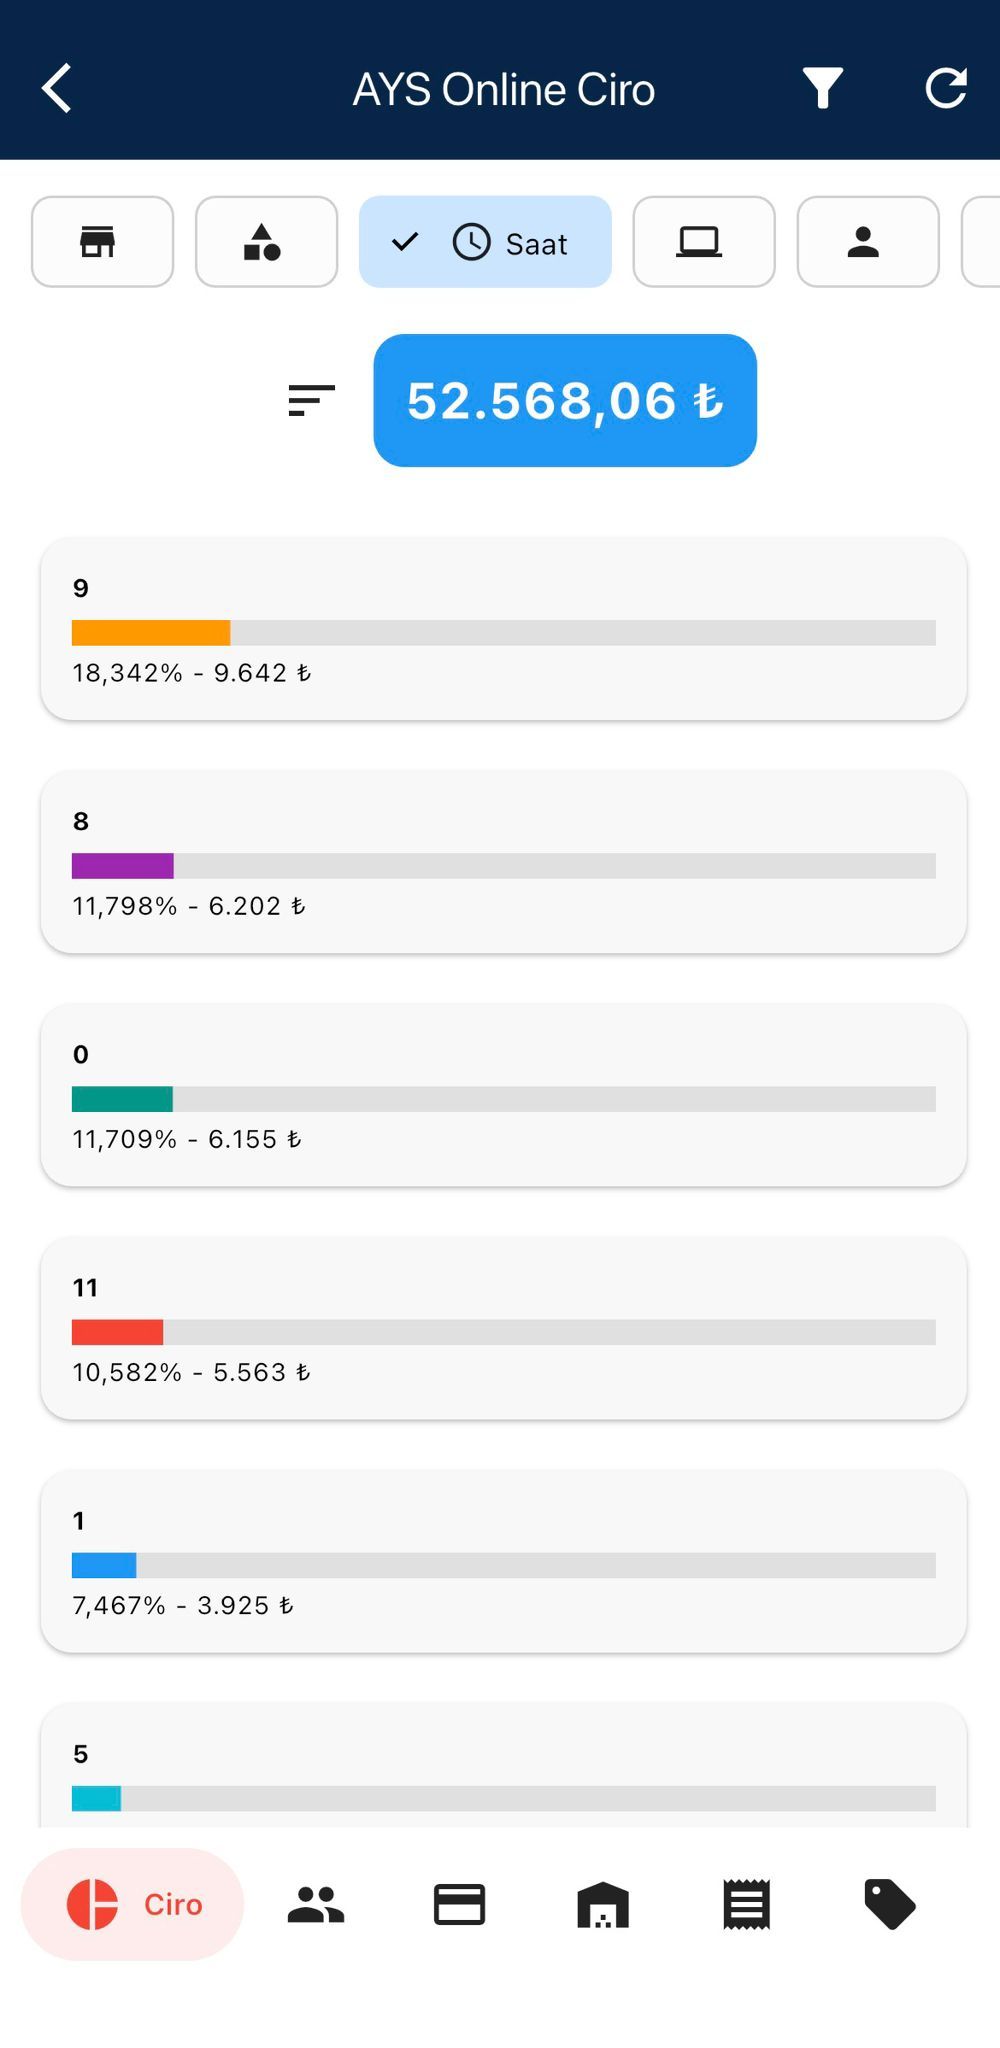Click the purple progress bar for hour 8
The image size is (1000, 2048).
pyautogui.click(x=123, y=866)
